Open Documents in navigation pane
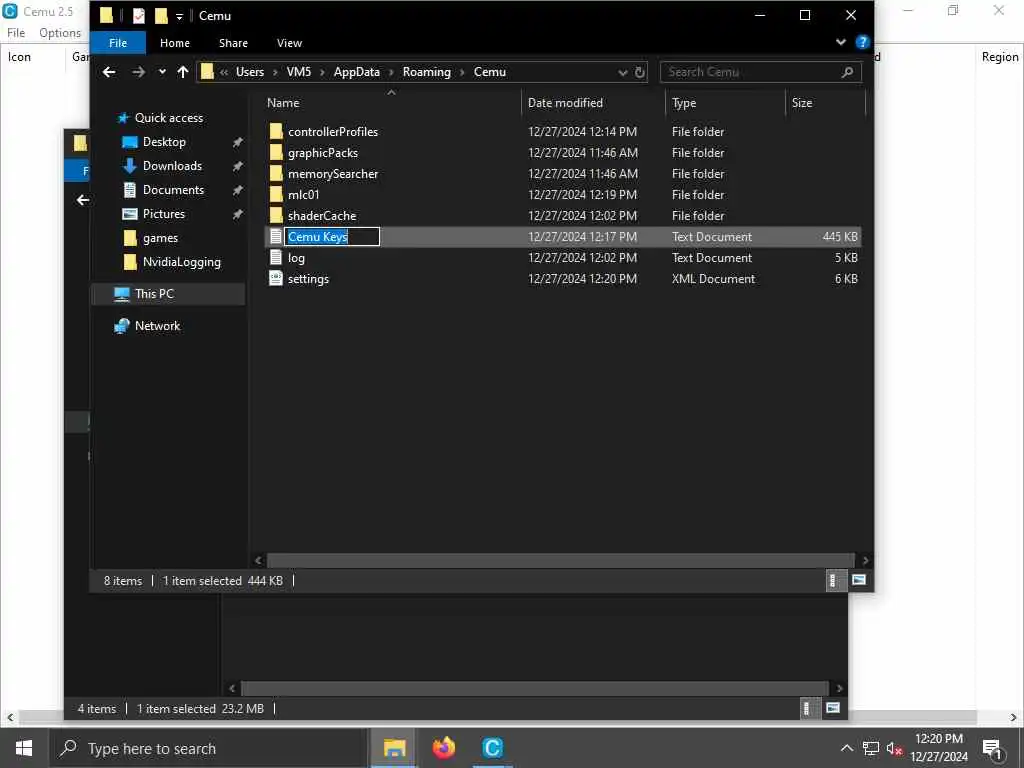1024x768 pixels. [173, 190]
